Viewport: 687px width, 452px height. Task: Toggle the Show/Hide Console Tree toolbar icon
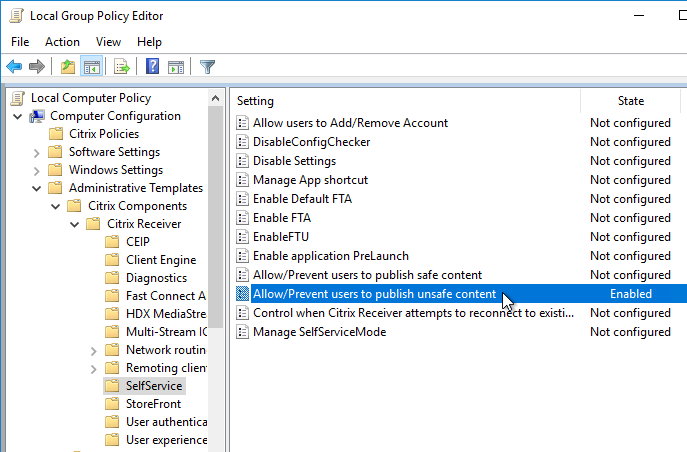92,67
